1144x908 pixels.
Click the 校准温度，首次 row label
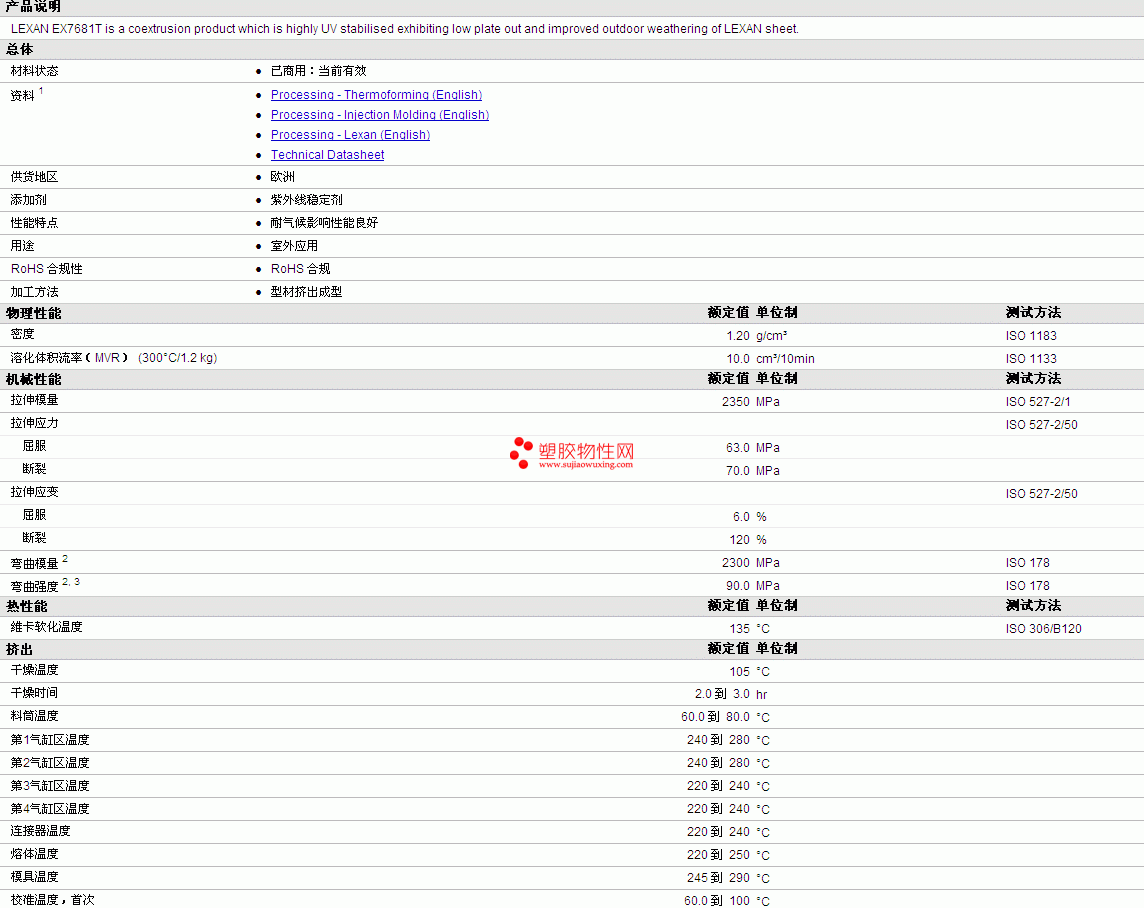point(53,899)
